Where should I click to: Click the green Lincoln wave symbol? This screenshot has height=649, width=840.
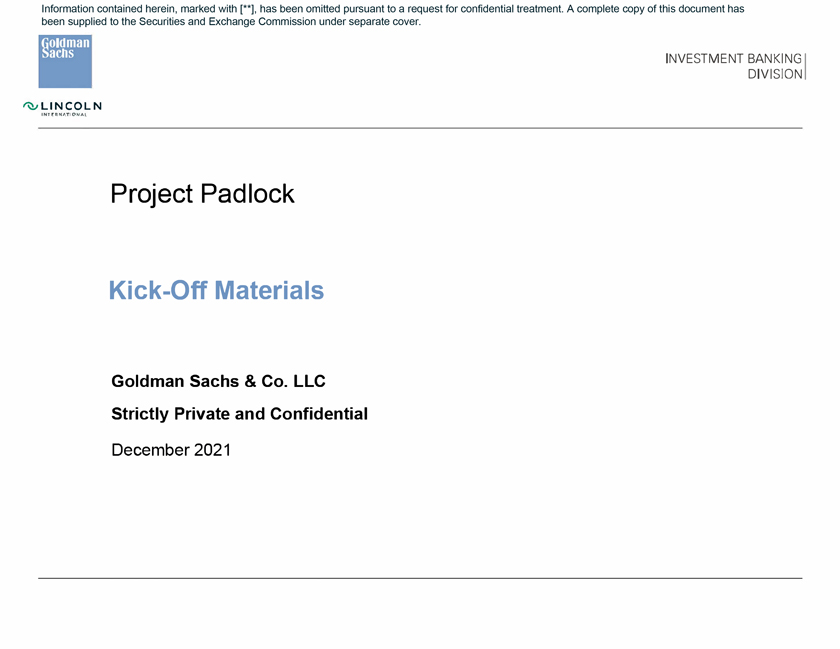tap(30, 106)
